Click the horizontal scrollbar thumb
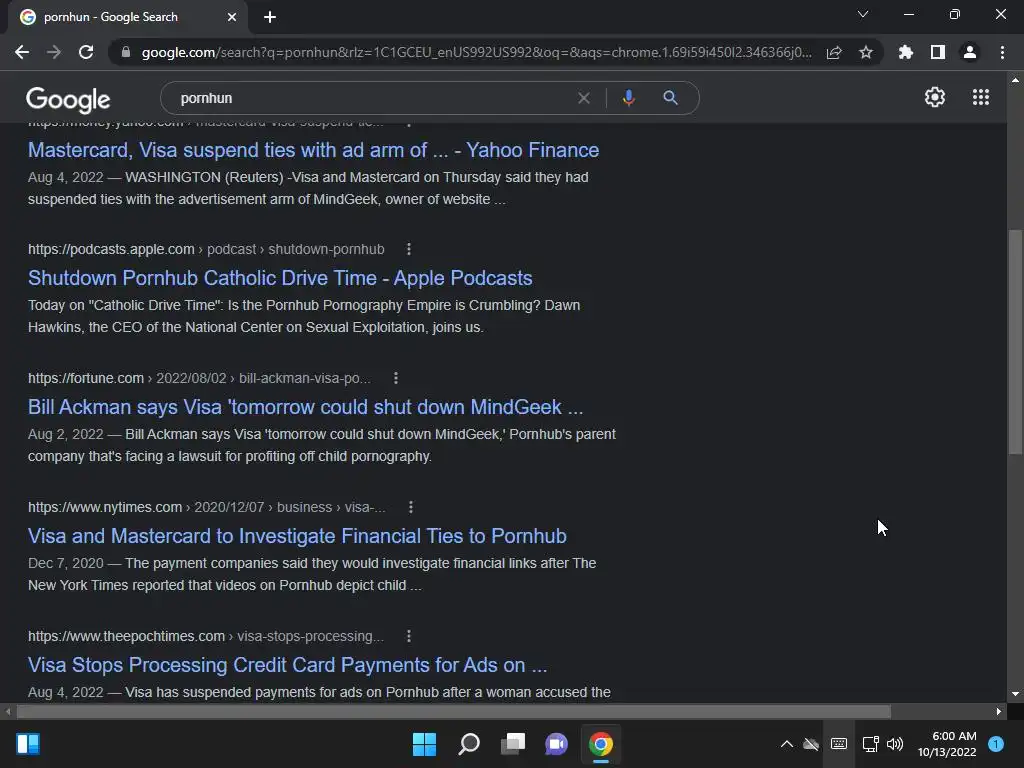1024x768 pixels. click(453, 711)
